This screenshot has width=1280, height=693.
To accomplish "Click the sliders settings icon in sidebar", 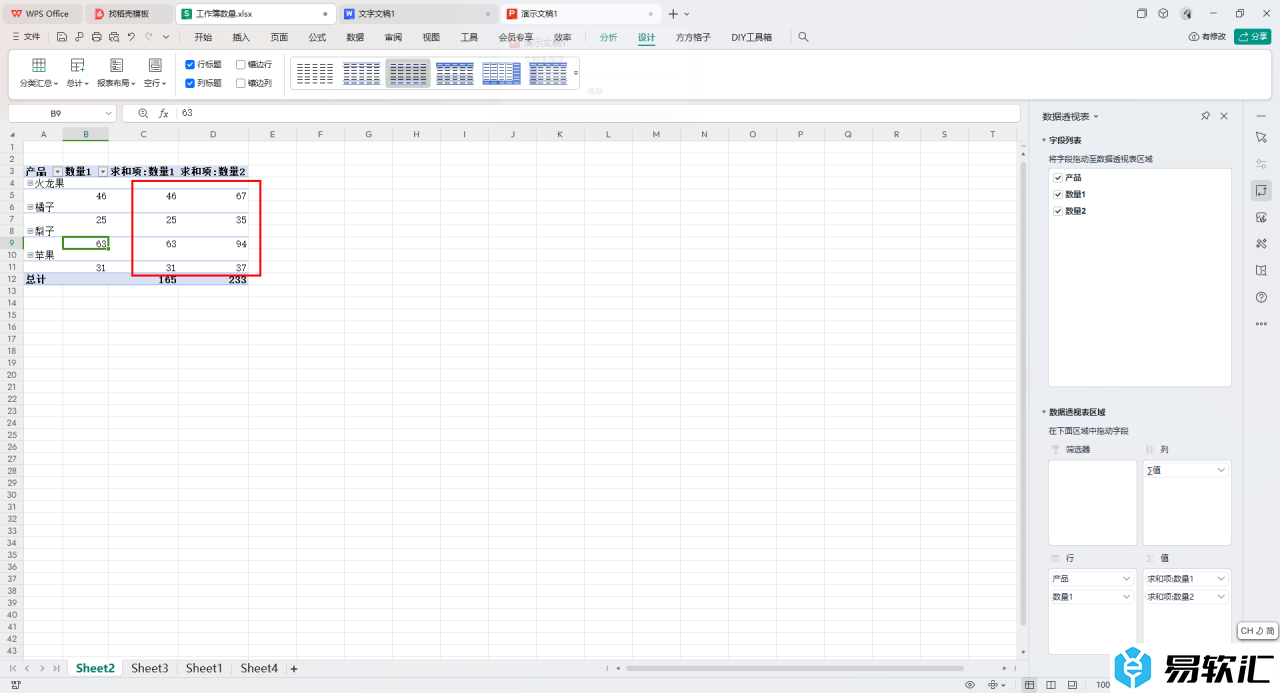I will (x=1261, y=164).
